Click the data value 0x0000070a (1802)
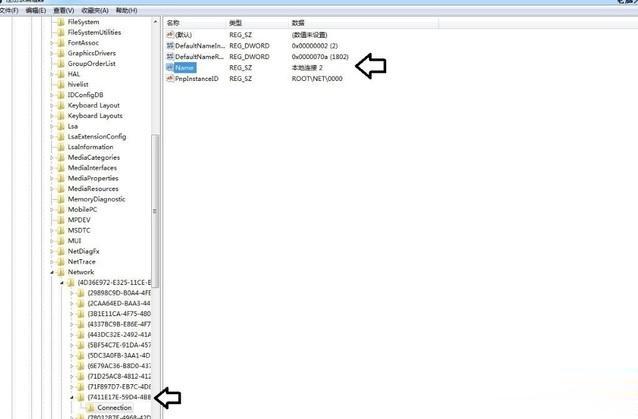 tap(320, 57)
